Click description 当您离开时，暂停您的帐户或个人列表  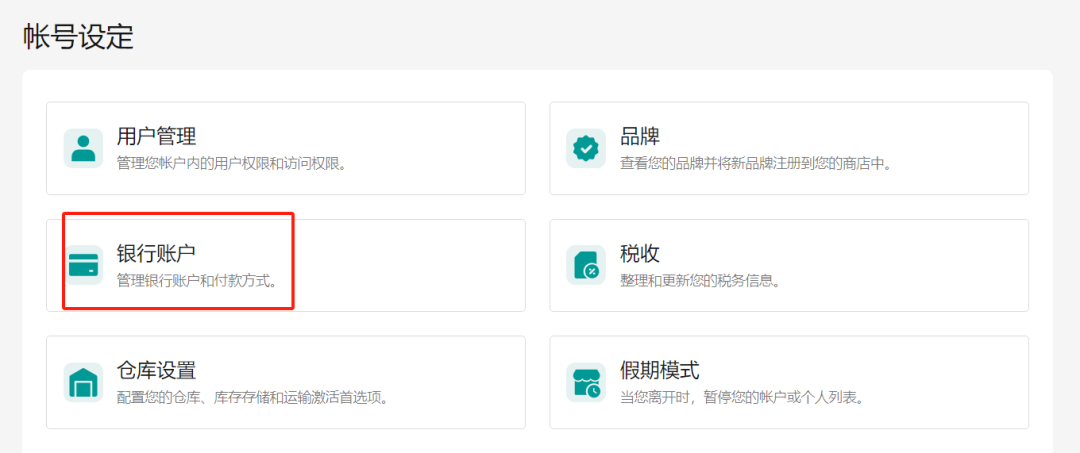click(x=741, y=397)
